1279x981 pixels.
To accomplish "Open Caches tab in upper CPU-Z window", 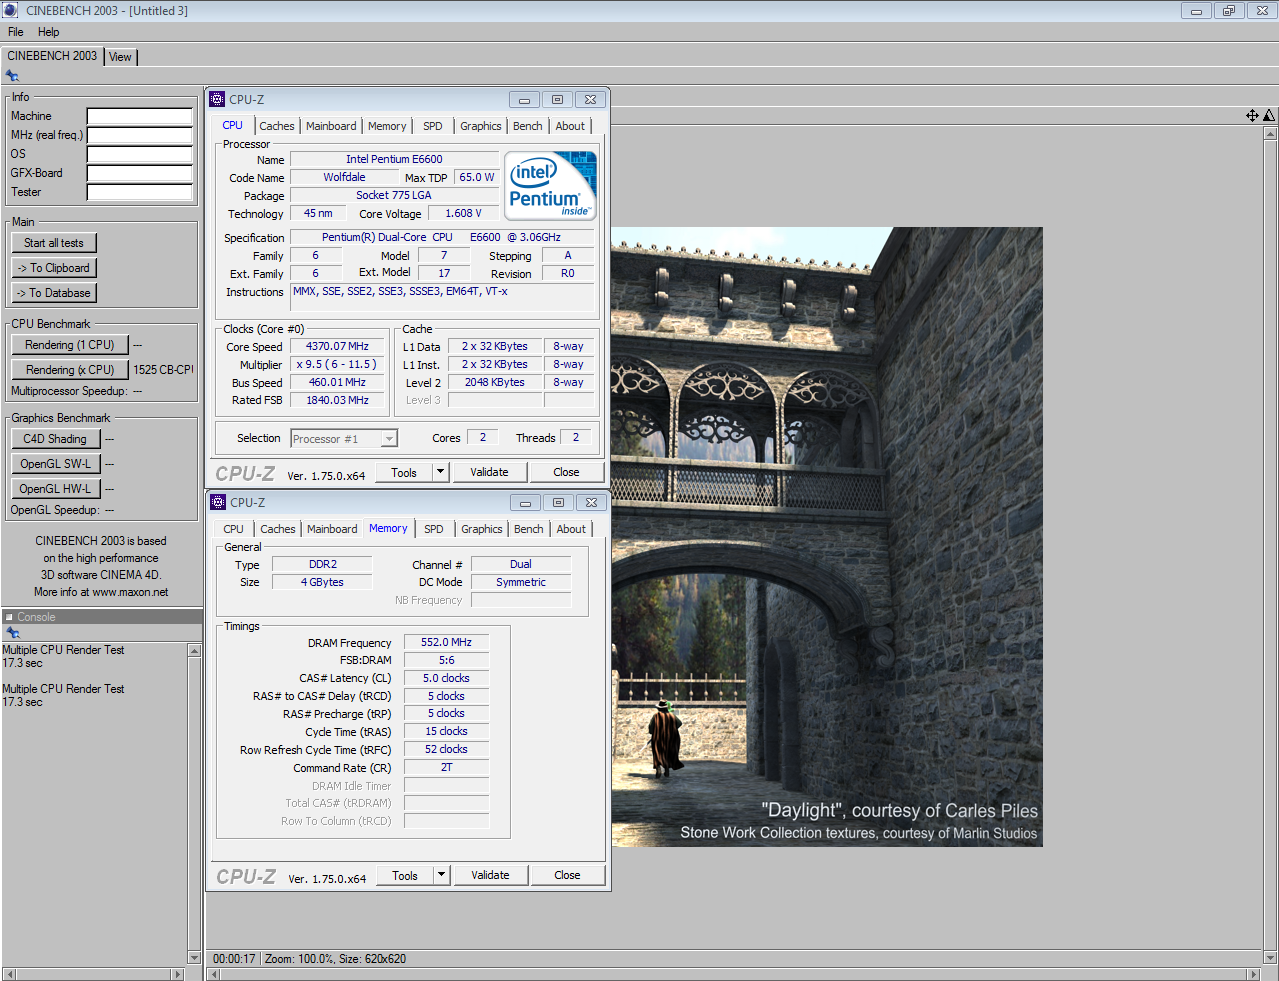I will (277, 126).
